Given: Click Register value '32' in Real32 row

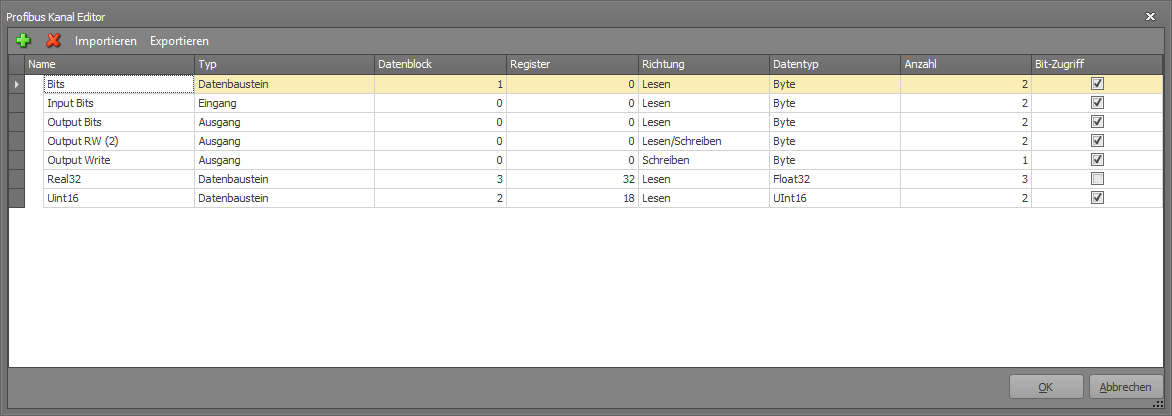Looking at the screenshot, I should click(573, 178).
